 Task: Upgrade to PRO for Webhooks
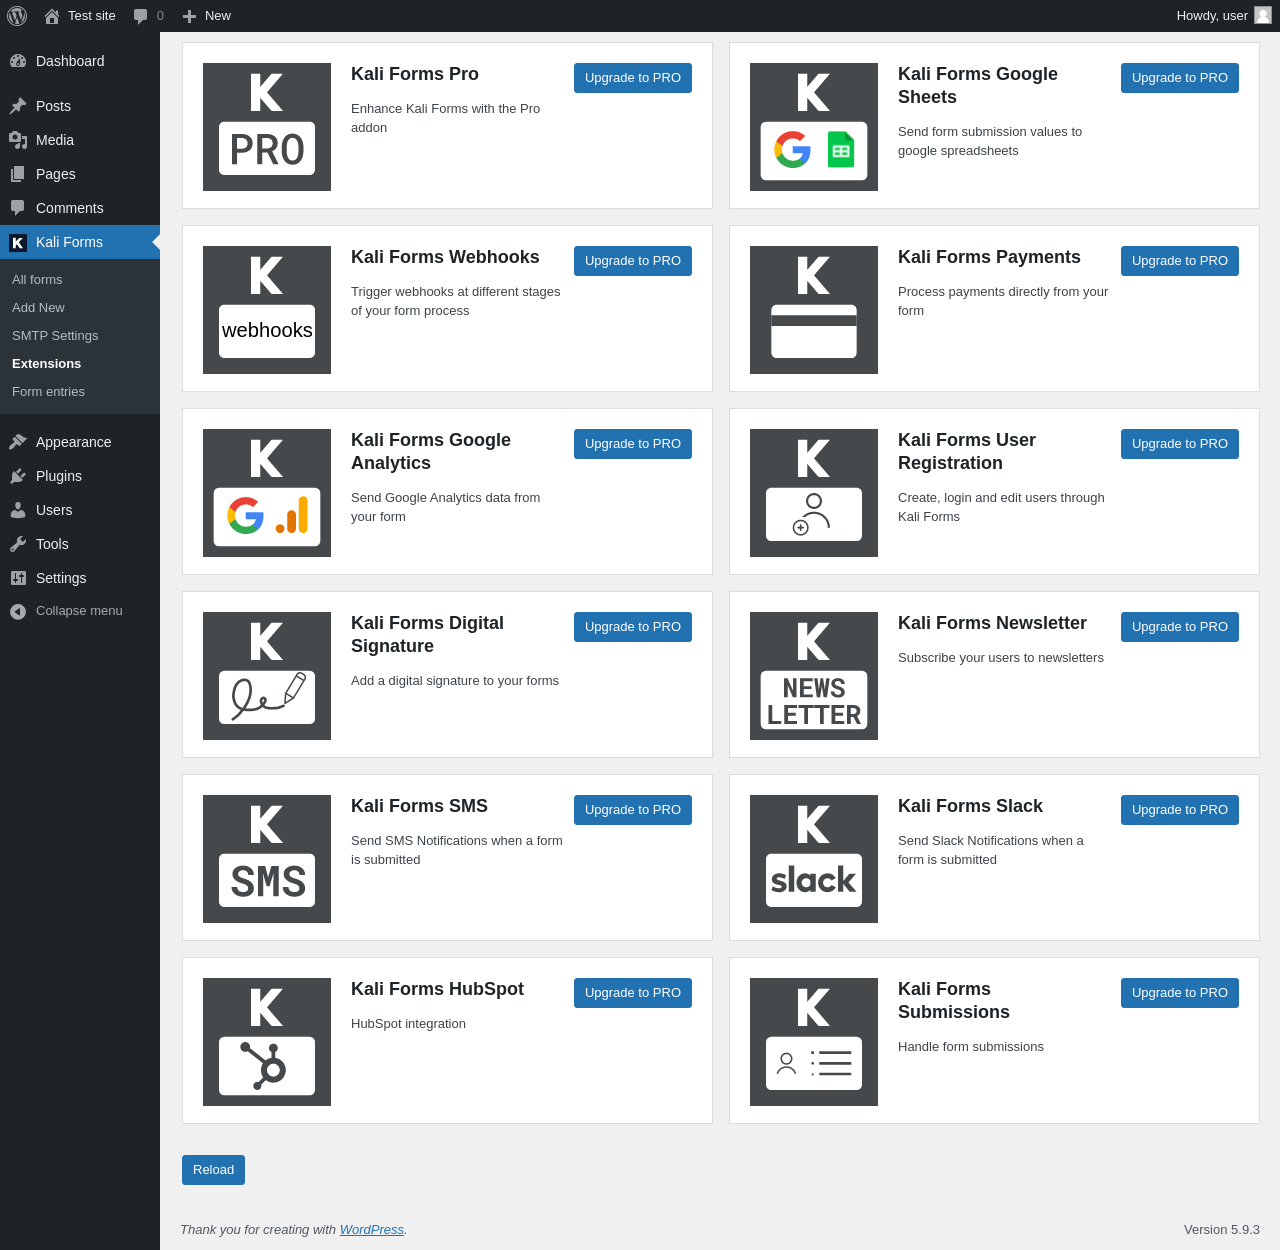click(633, 261)
